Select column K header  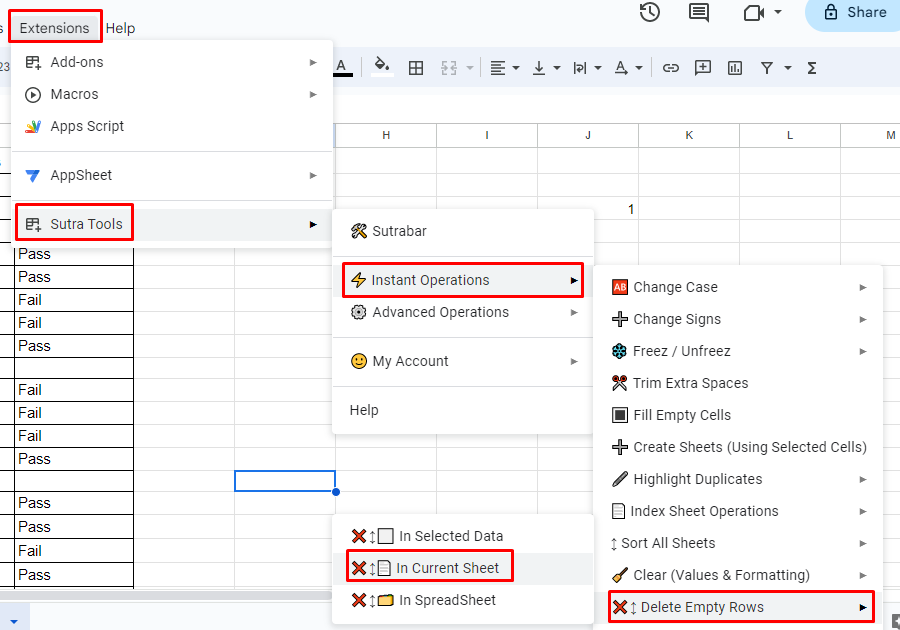click(x=689, y=135)
